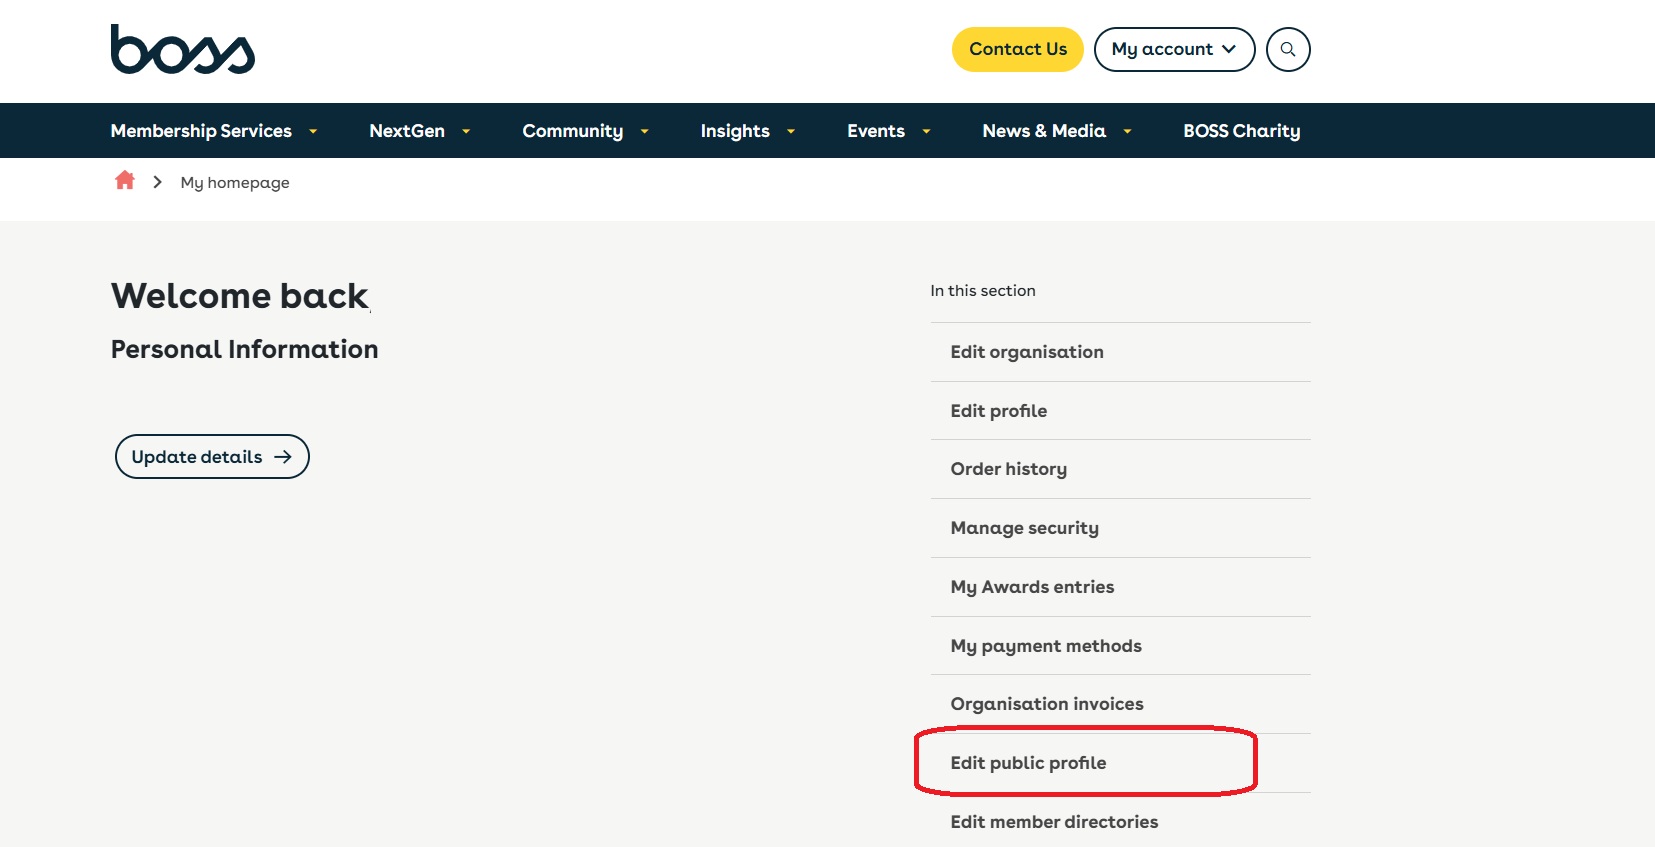Open the search magnifier icon
The width and height of the screenshot is (1655, 847).
click(1287, 49)
